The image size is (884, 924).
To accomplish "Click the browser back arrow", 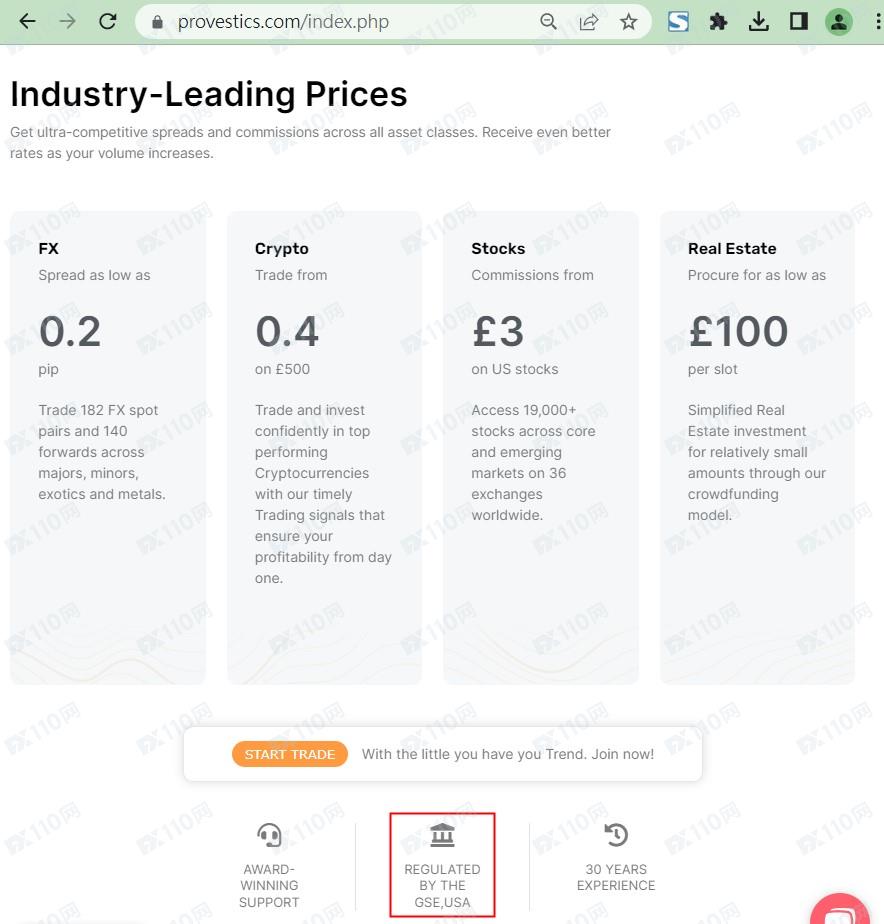I will (x=28, y=21).
